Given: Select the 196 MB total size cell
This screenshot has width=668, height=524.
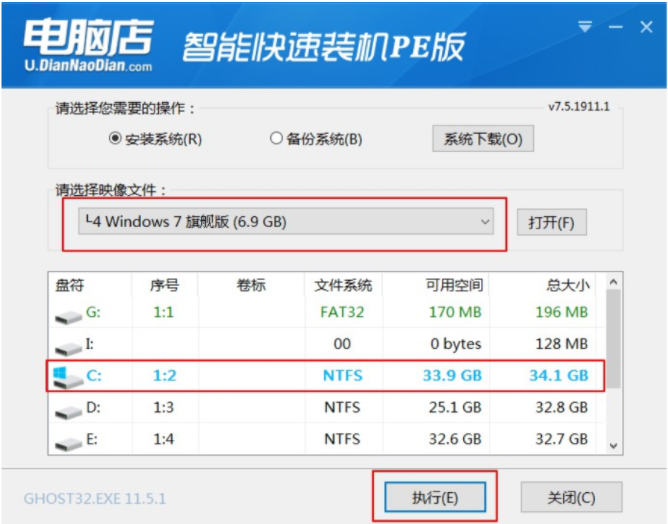Looking at the screenshot, I should tap(561, 312).
